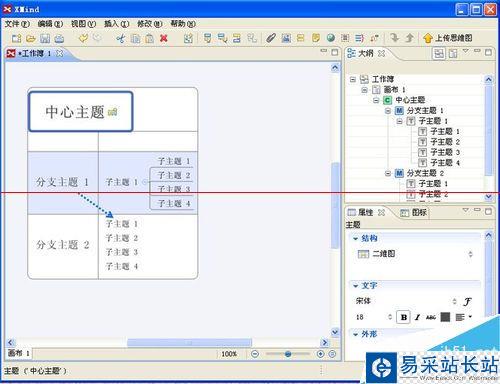The height and width of the screenshot is (384, 500).
Task: Toggle strikethrough ABC formatting
Action: tap(431, 317)
